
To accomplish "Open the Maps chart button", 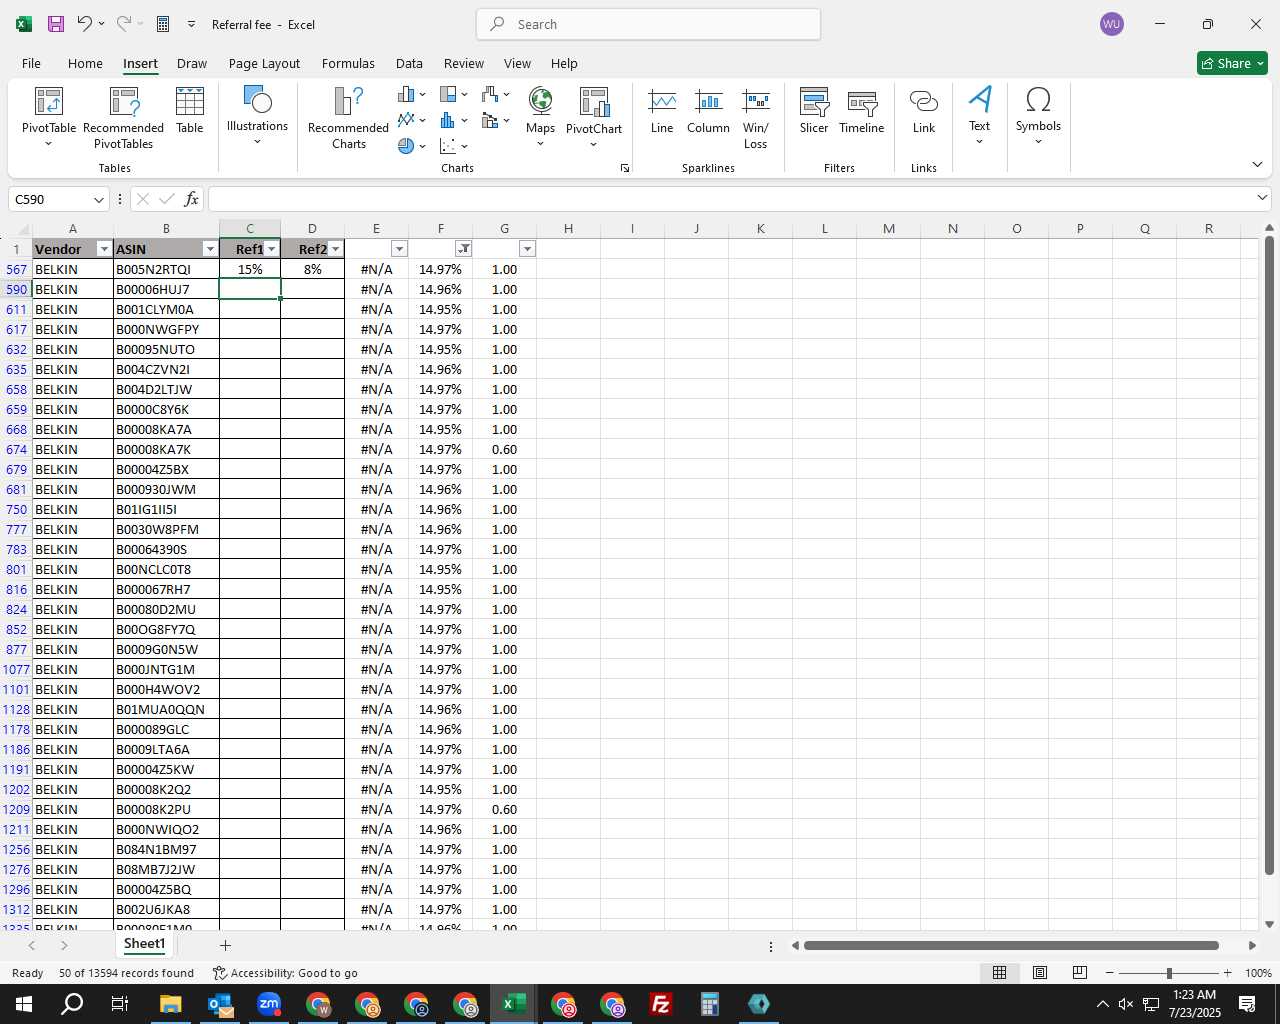I will pyautogui.click(x=540, y=117).
